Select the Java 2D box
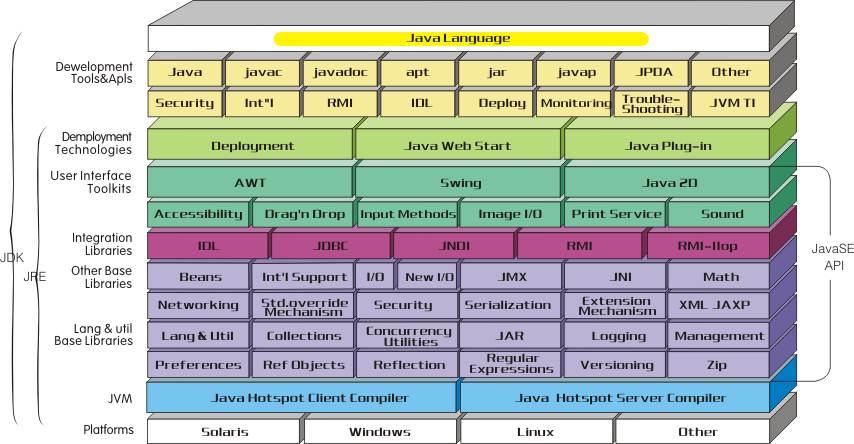Screen dimensions: 854x444 point(667,183)
